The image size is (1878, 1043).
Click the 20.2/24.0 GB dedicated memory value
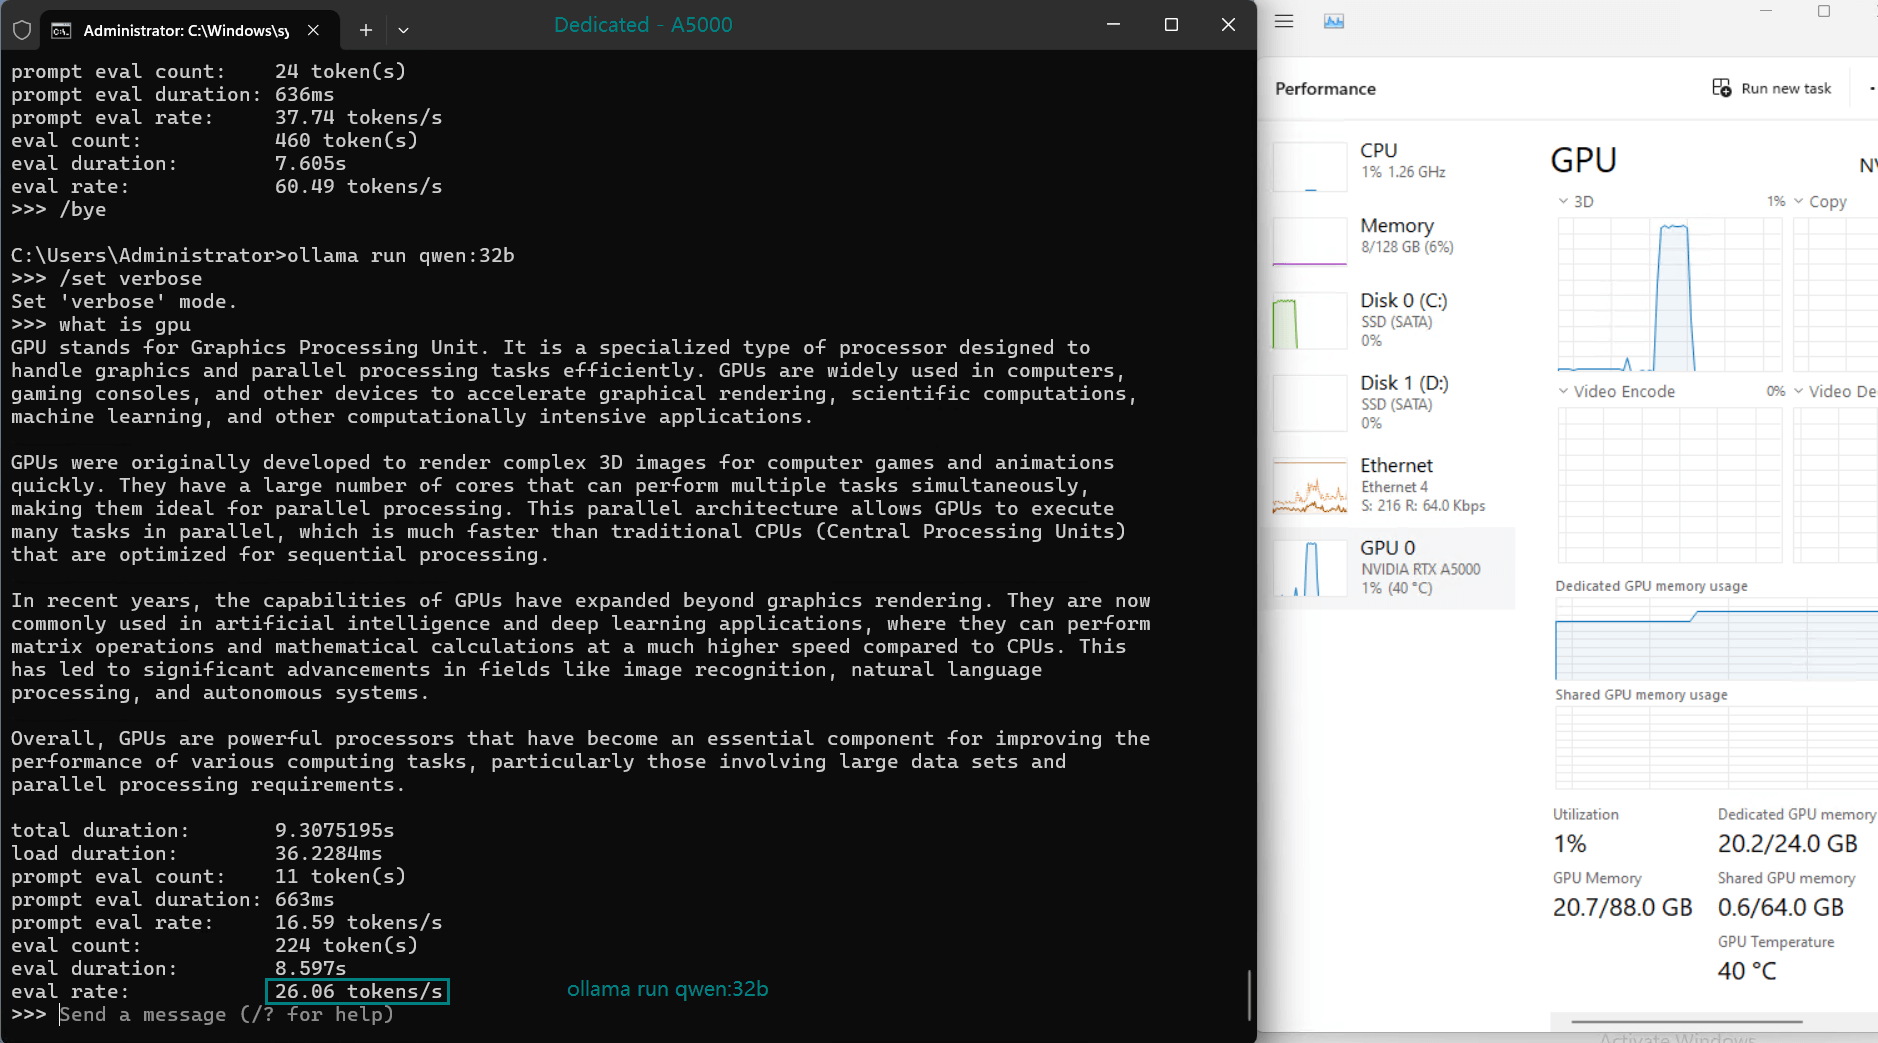[1787, 843]
